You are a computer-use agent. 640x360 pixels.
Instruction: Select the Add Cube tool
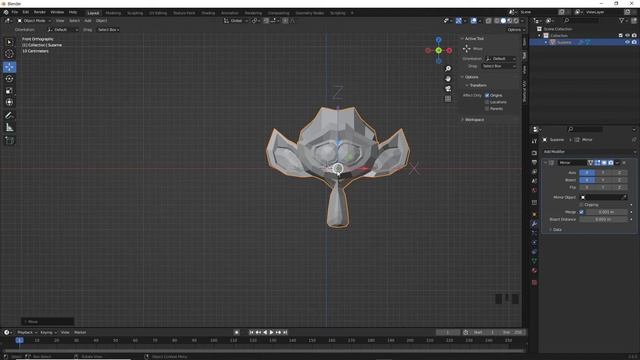[x=9, y=141]
